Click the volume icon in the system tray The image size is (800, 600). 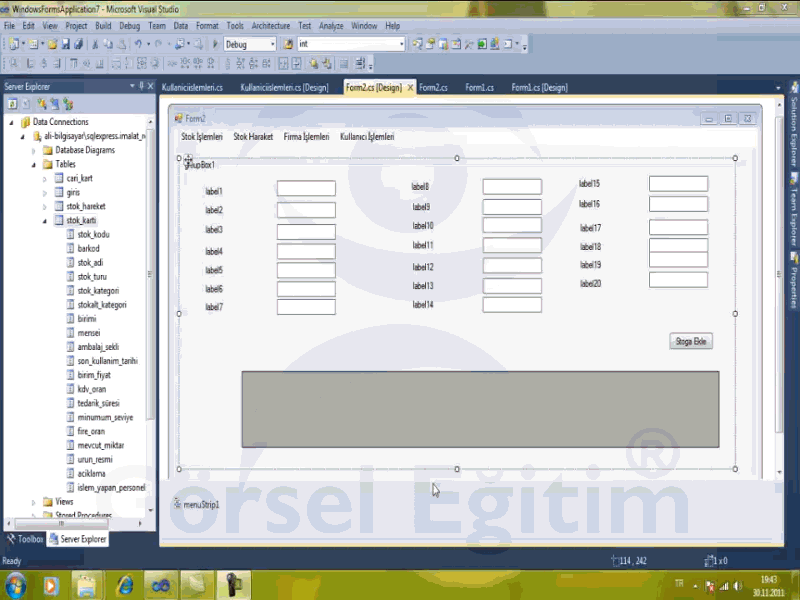tap(738, 586)
